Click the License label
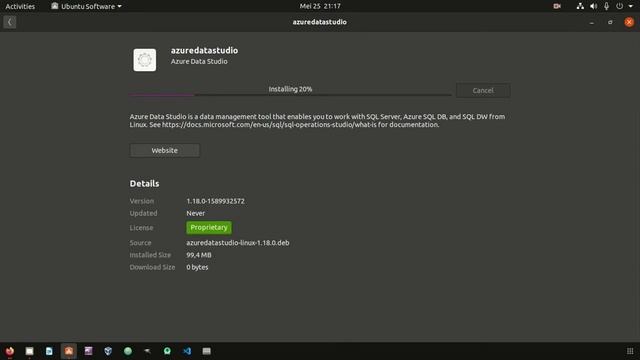The width and height of the screenshot is (640, 360). click(141, 228)
